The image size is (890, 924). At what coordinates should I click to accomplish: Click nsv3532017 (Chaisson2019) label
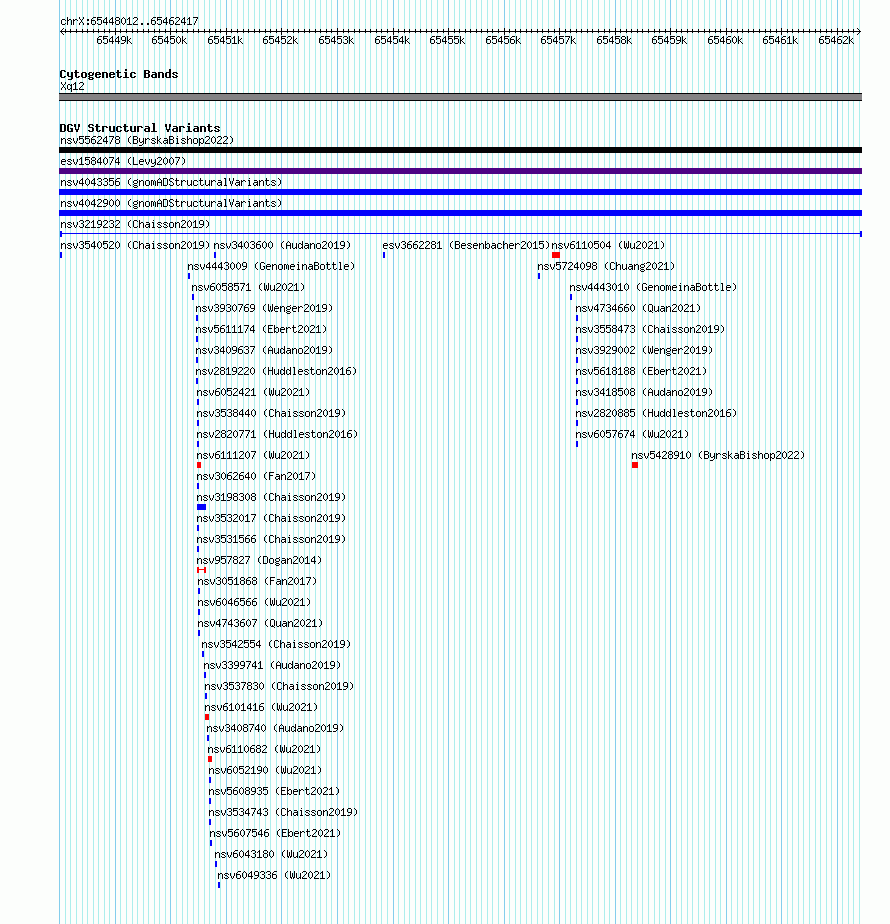click(271, 519)
